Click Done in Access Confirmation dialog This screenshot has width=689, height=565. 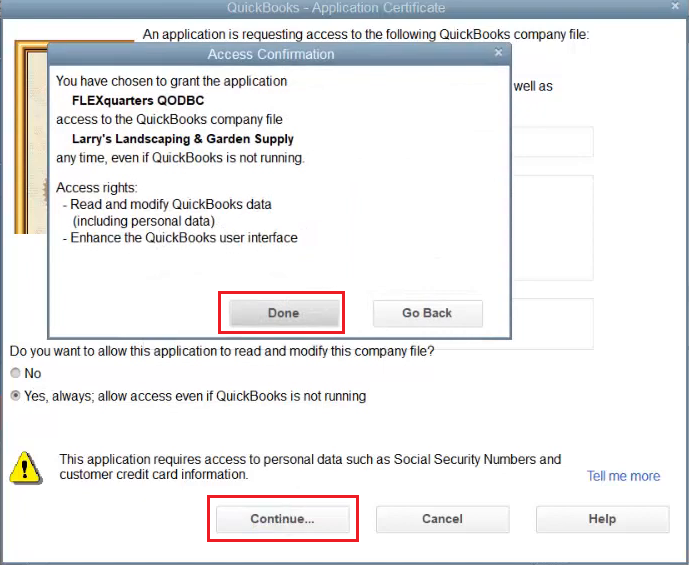284,313
